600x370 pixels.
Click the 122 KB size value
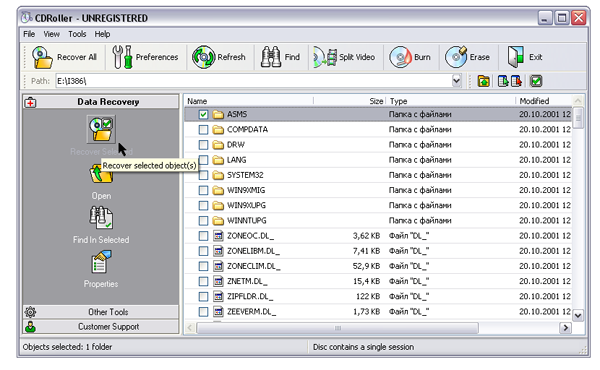pyautogui.click(x=368, y=297)
